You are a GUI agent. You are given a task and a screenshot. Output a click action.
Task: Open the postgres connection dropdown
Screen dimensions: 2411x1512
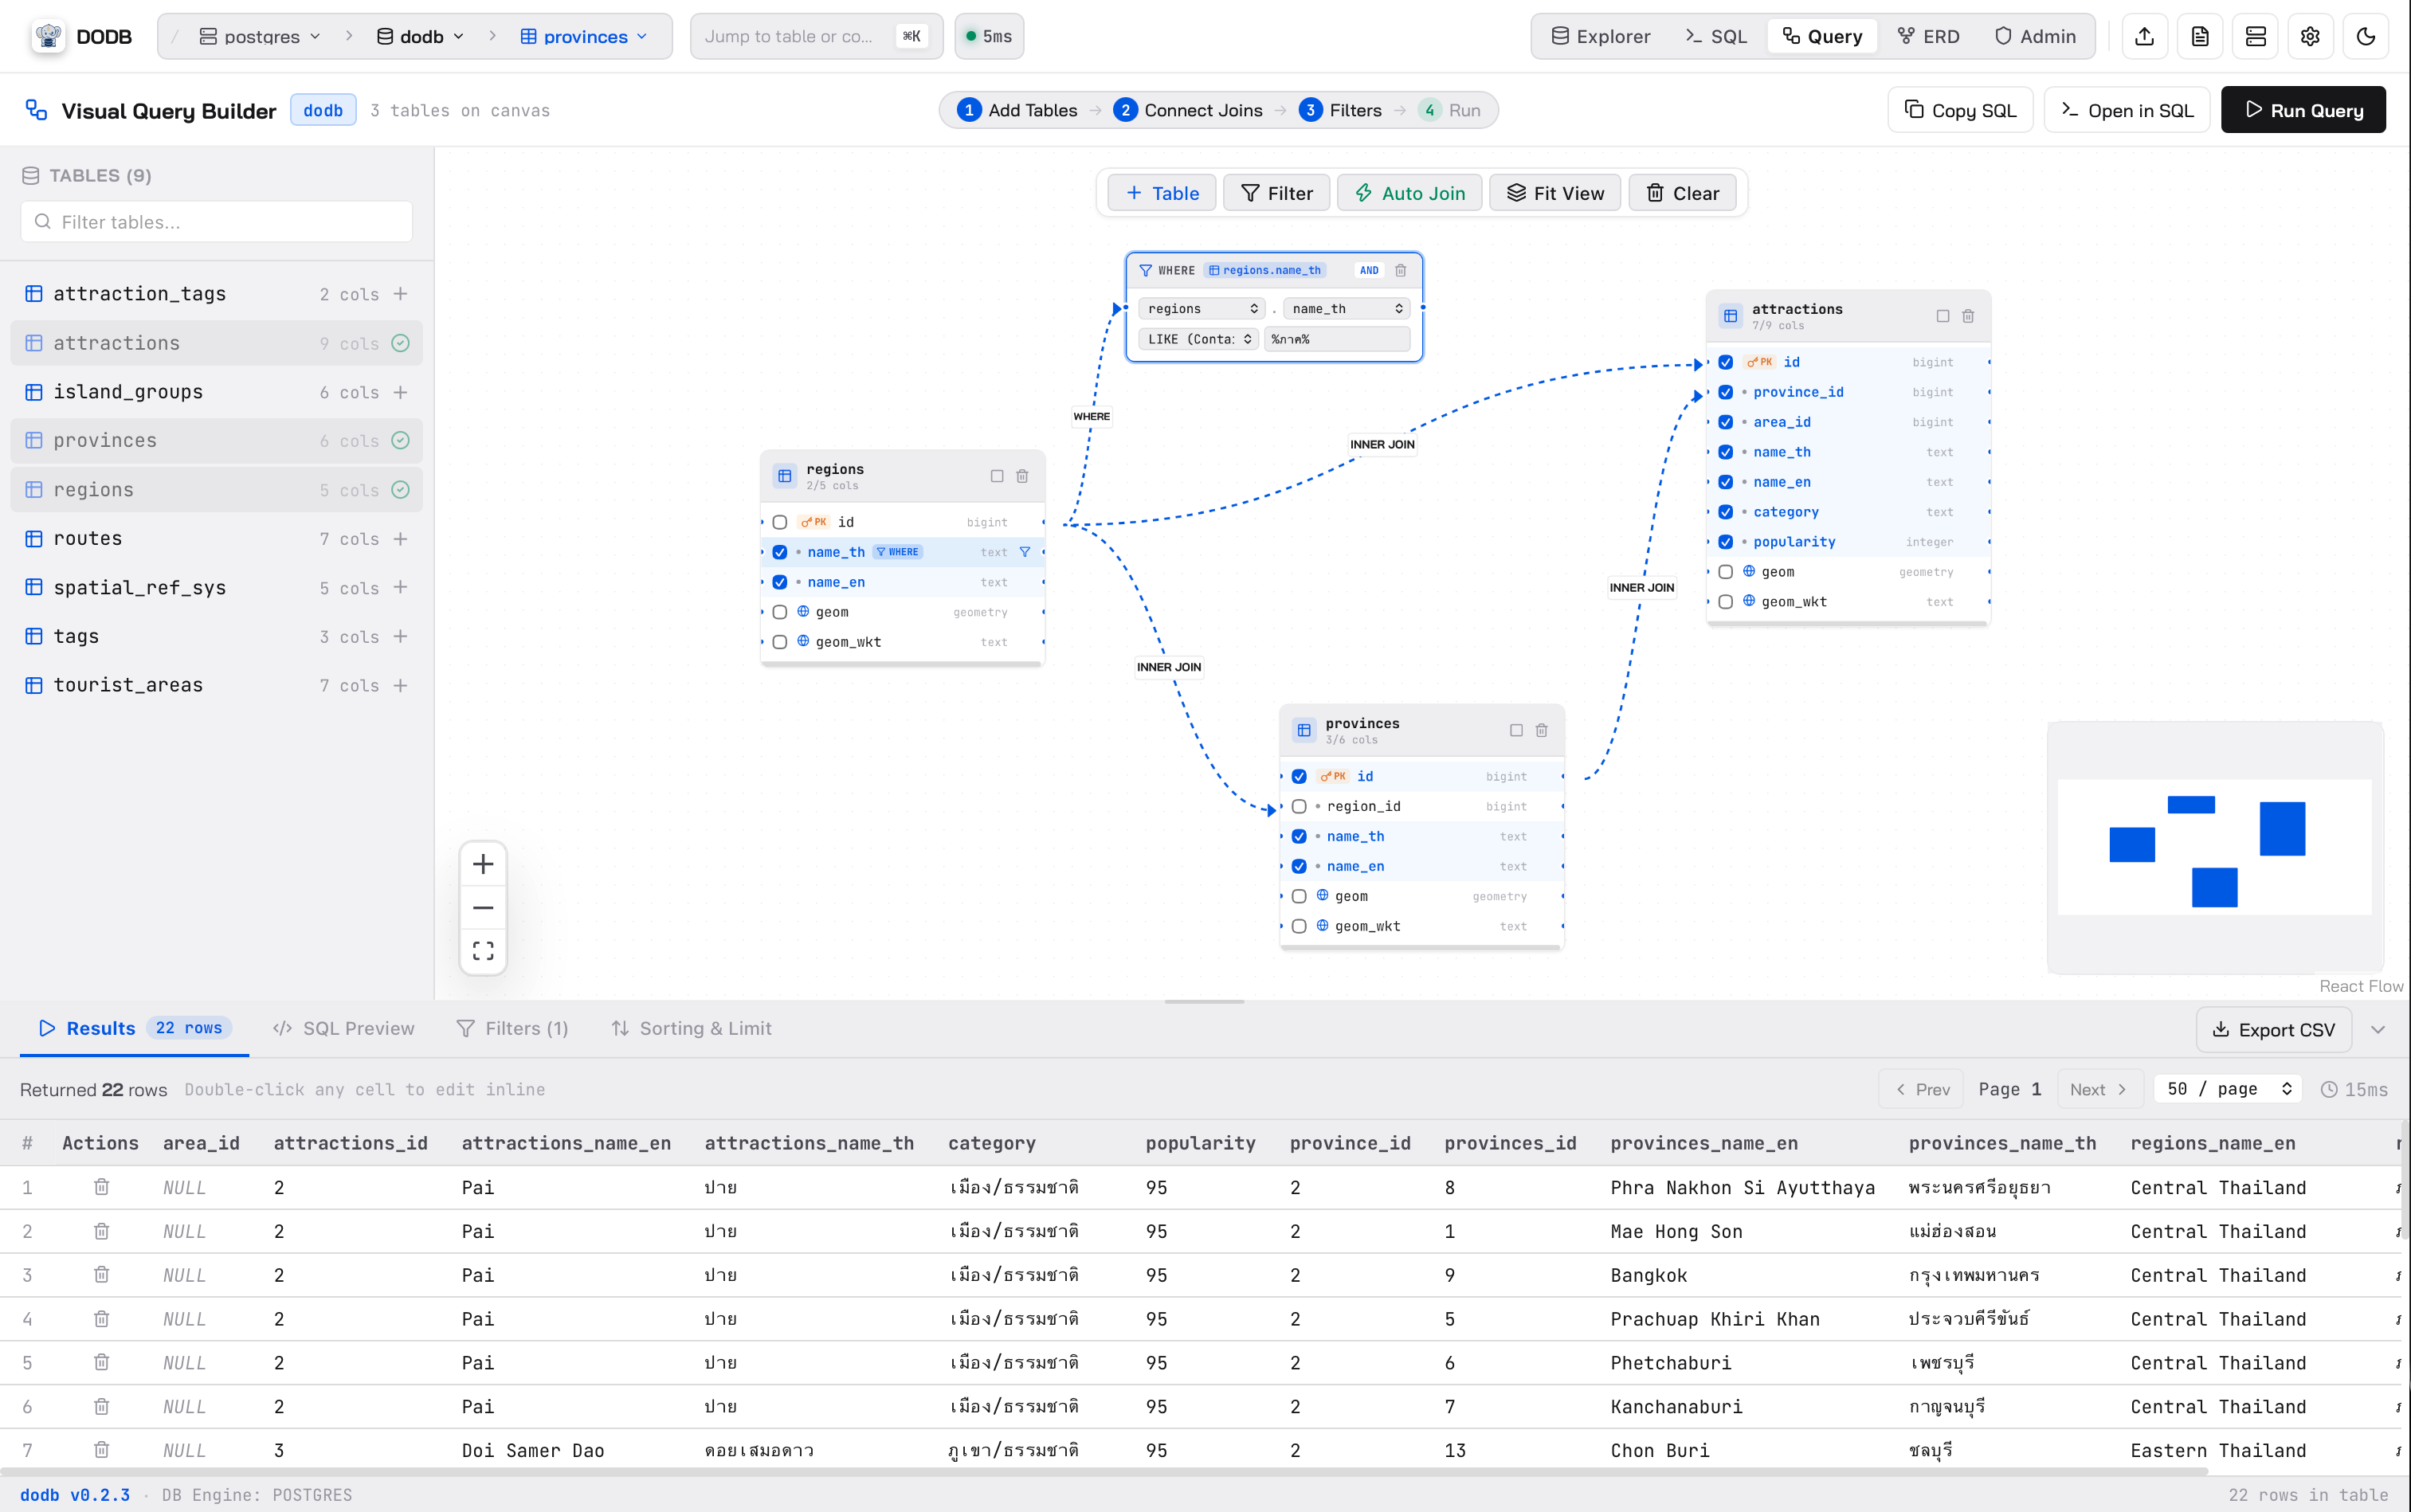tap(260, 37)
